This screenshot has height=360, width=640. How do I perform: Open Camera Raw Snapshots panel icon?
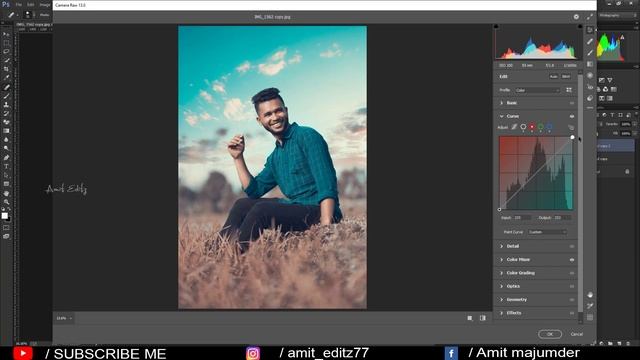coord(590,98)
